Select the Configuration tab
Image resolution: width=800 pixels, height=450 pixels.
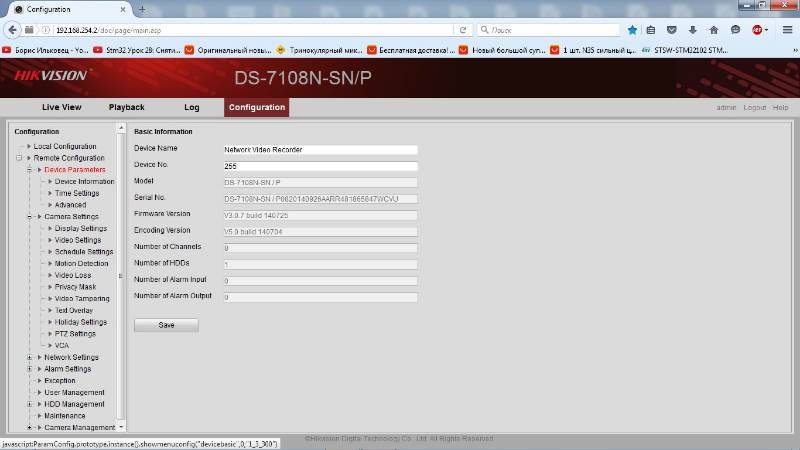pos(257,107)
